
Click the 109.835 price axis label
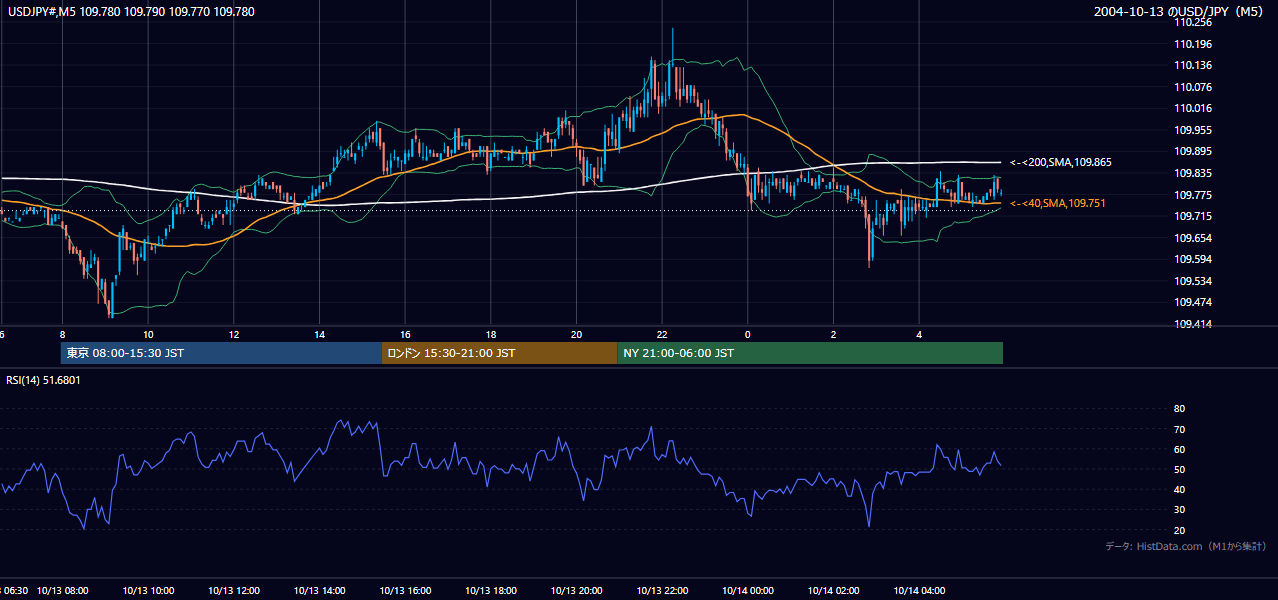pos(1194,173)
